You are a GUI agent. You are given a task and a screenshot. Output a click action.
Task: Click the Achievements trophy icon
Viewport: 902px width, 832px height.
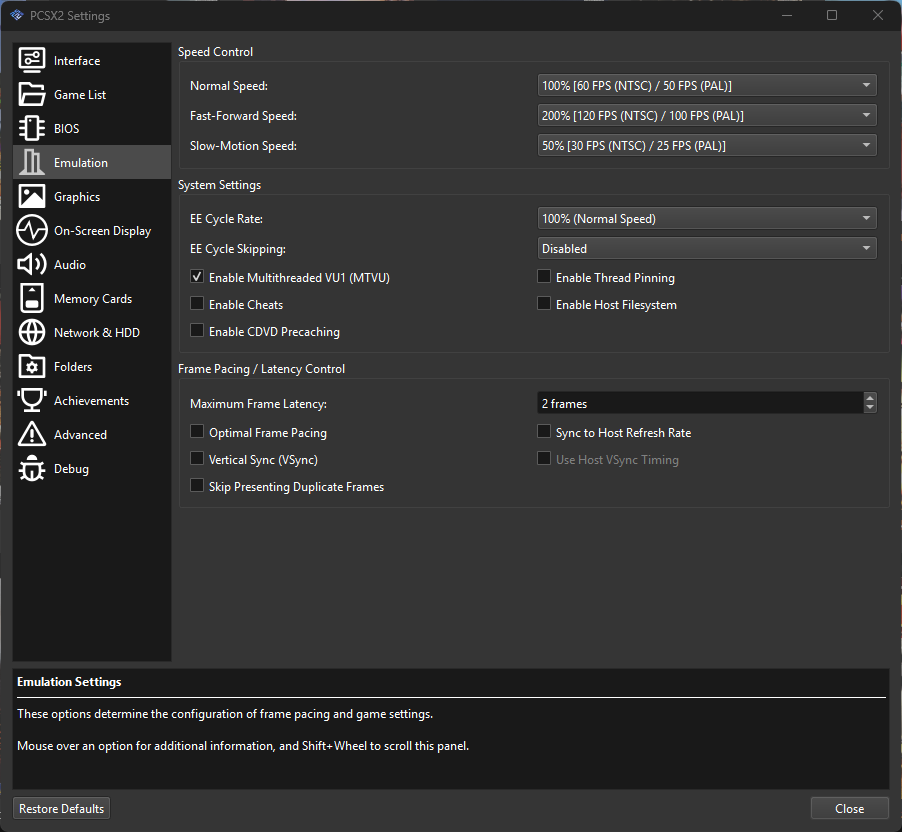(x=32, y=400)
